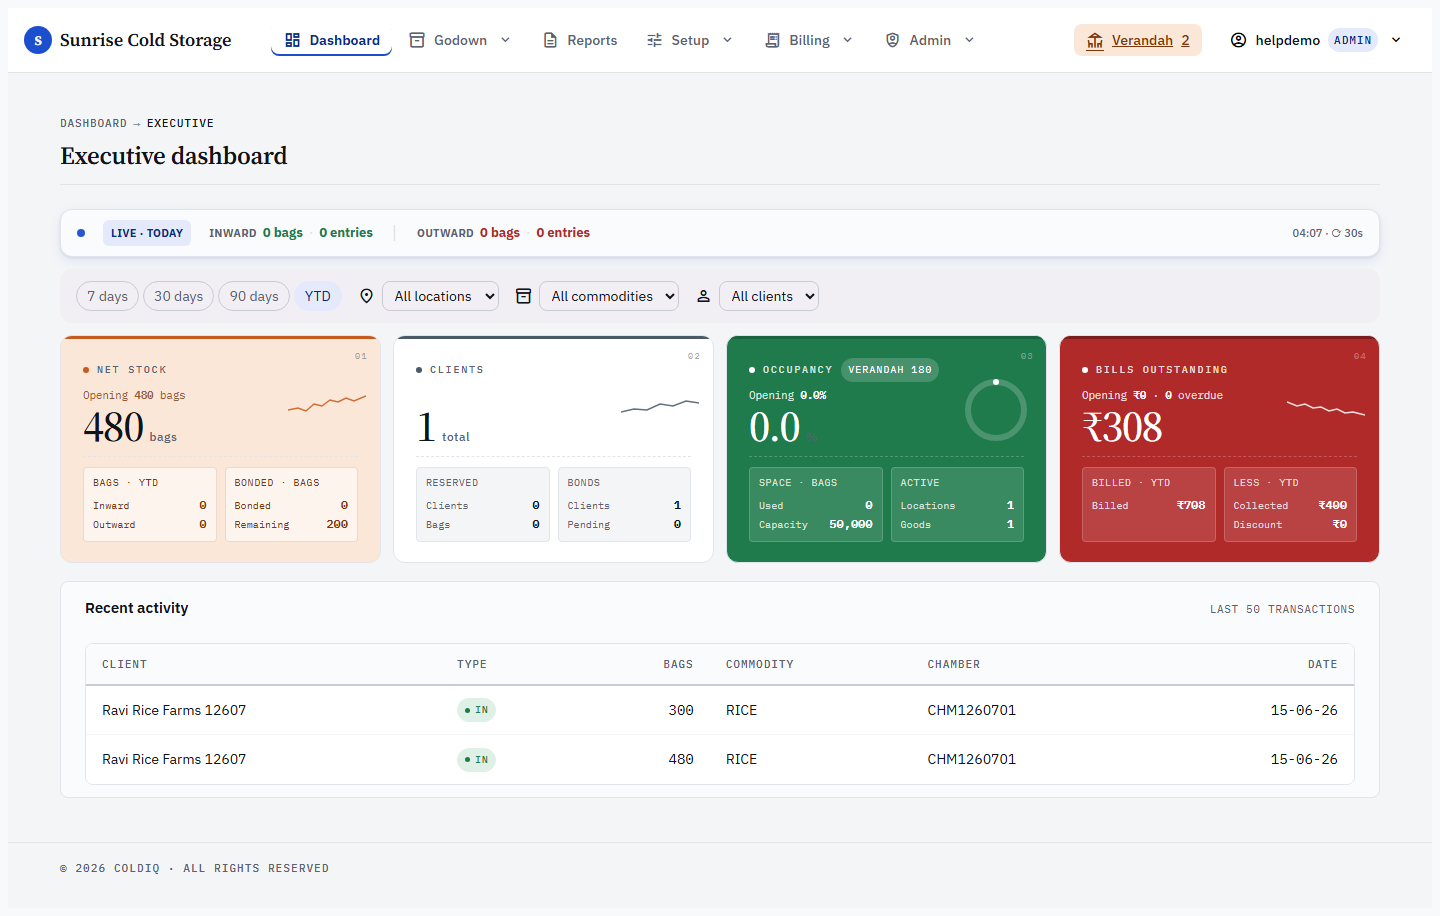Go to the Reports page
The height and width of the screenshot is (916, 1440).
click(x=580, y=40)
